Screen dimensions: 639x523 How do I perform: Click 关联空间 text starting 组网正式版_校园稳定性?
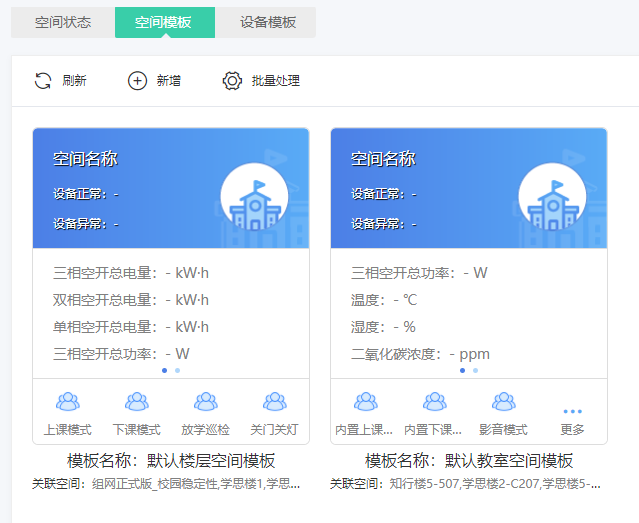(x=166, y=484)
